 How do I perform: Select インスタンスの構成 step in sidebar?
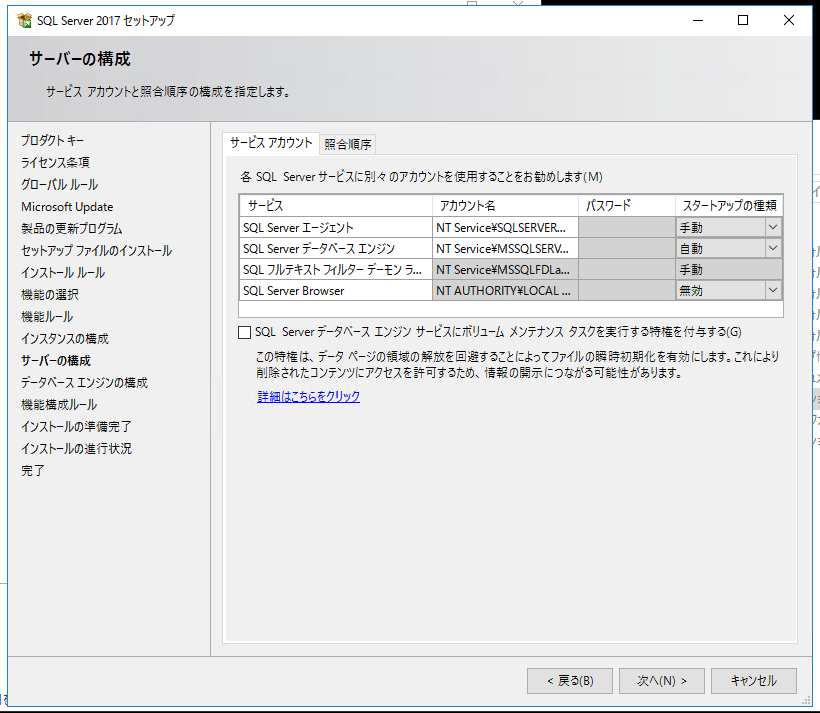click(x=65, y=338)
